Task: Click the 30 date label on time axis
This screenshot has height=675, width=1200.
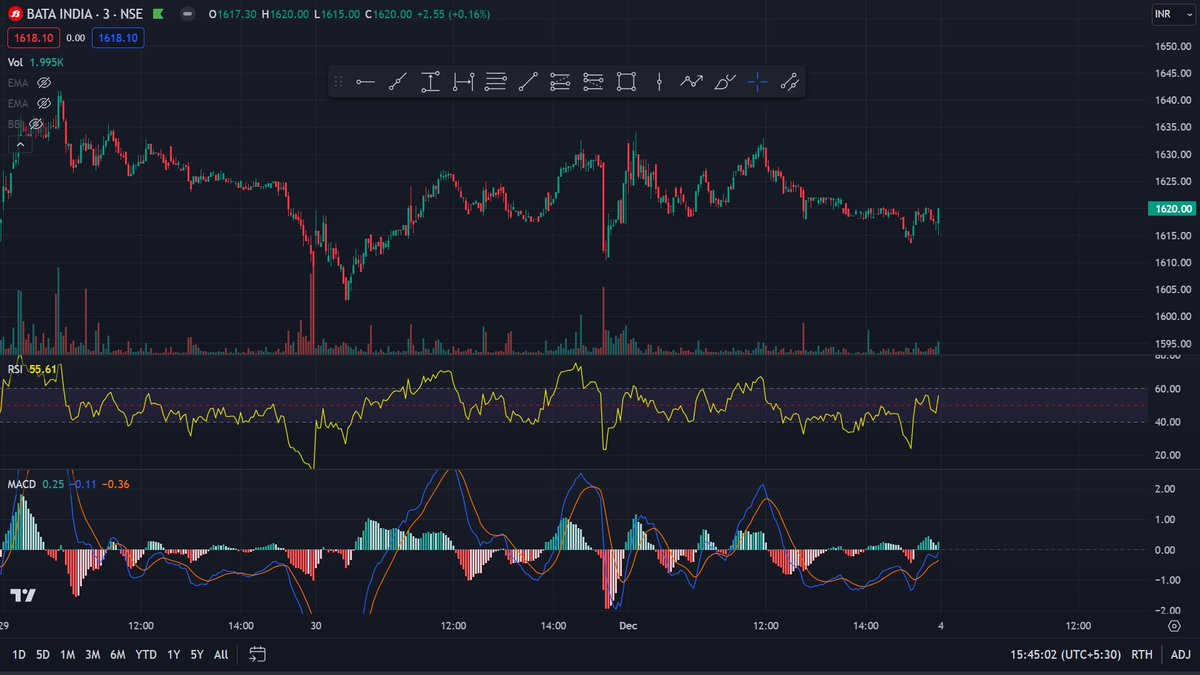Action: click(316, 626)
